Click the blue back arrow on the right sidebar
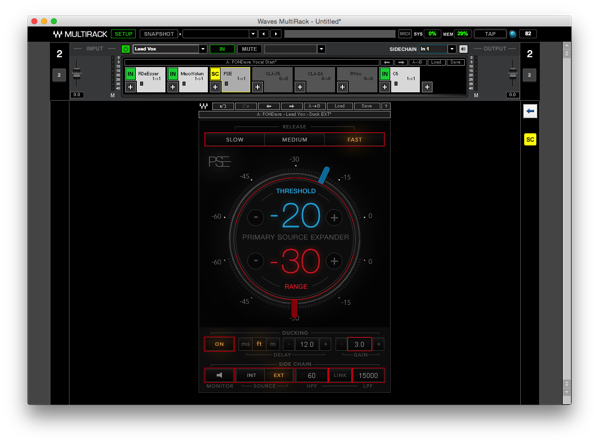 (530, 111)
